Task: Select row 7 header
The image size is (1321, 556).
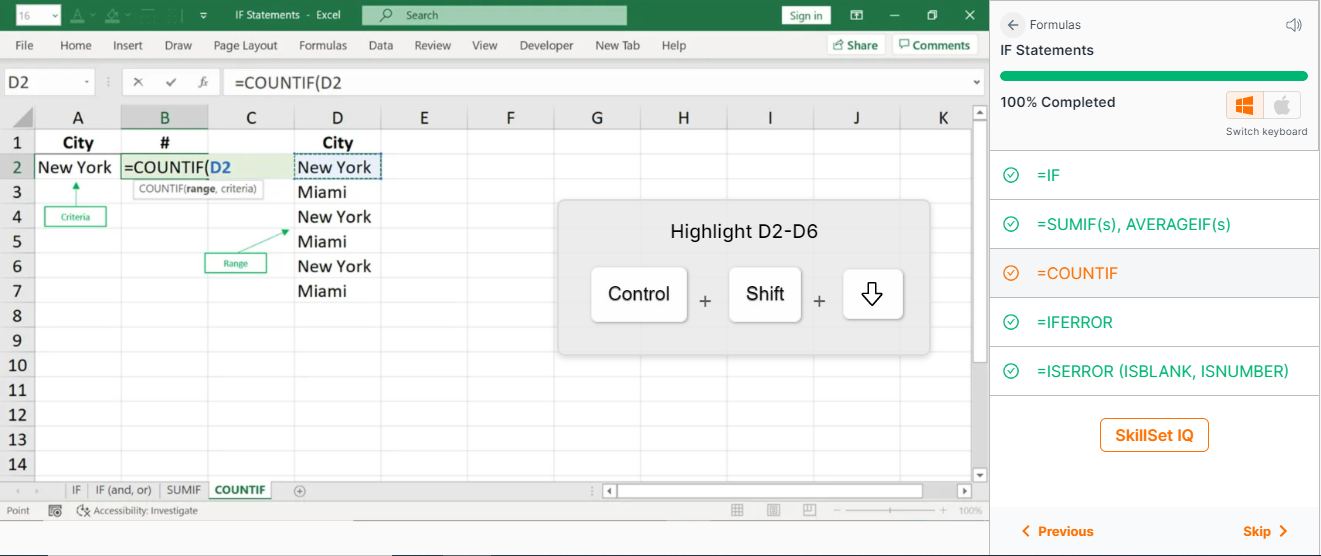Action: click(17, 291)
